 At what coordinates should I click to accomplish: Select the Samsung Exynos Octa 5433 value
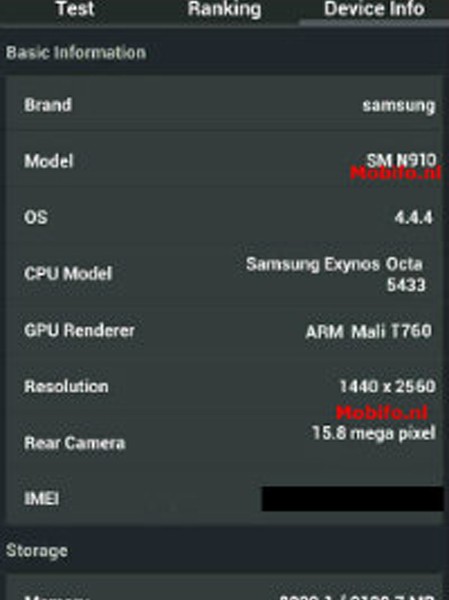tap(335, 274)
